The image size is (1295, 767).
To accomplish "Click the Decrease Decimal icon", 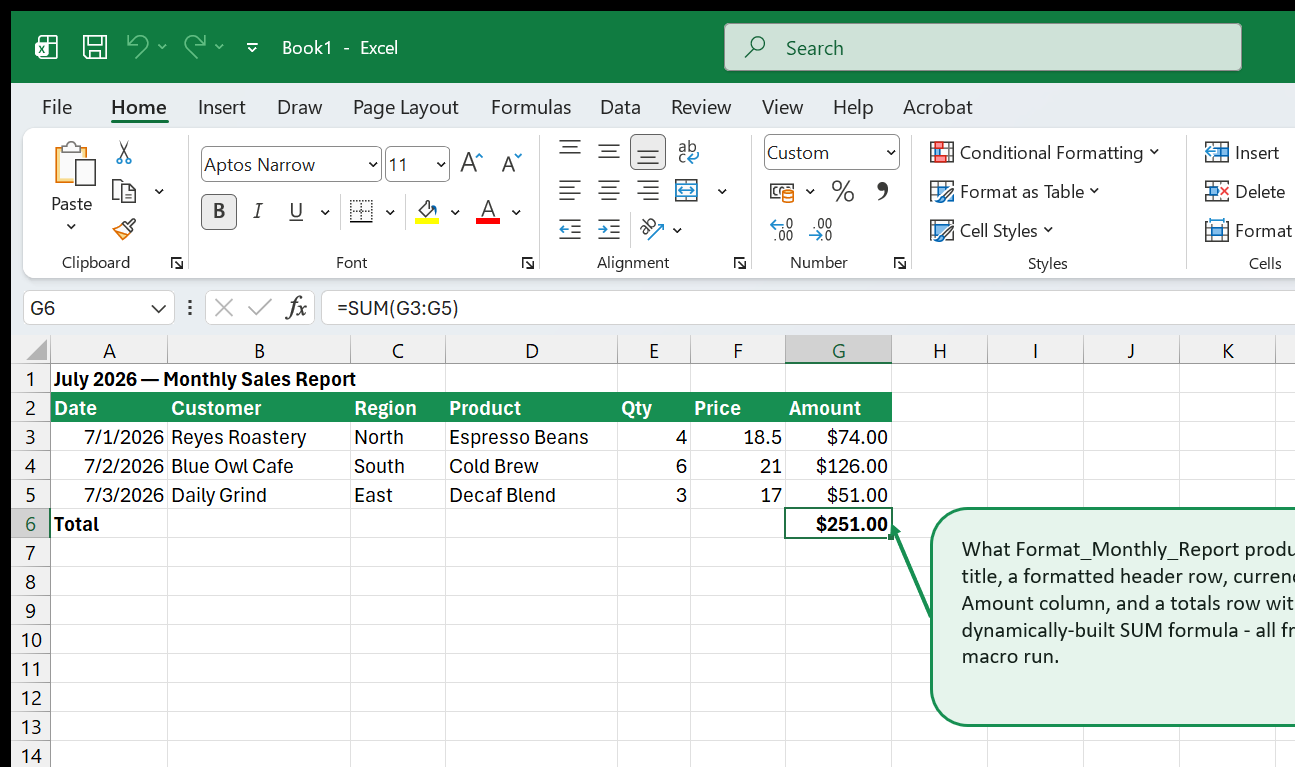I will [821, 230].
